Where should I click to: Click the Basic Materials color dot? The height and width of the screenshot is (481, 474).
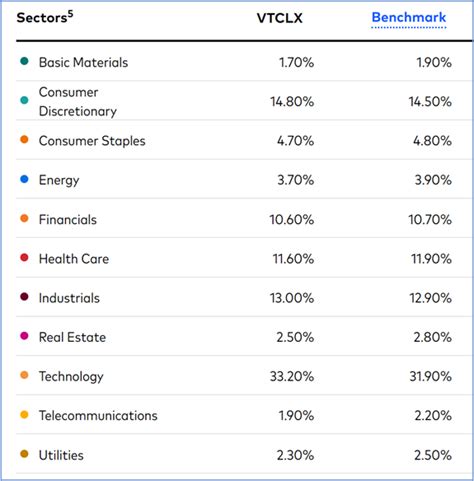point(24,61)
